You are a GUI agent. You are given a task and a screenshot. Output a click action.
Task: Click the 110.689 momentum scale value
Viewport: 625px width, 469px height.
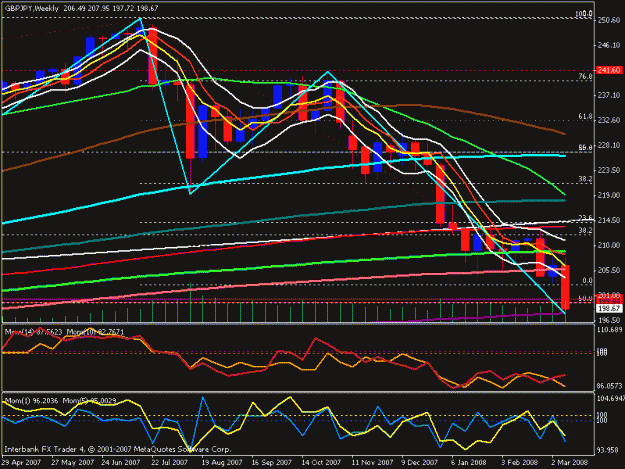[610, 330]
